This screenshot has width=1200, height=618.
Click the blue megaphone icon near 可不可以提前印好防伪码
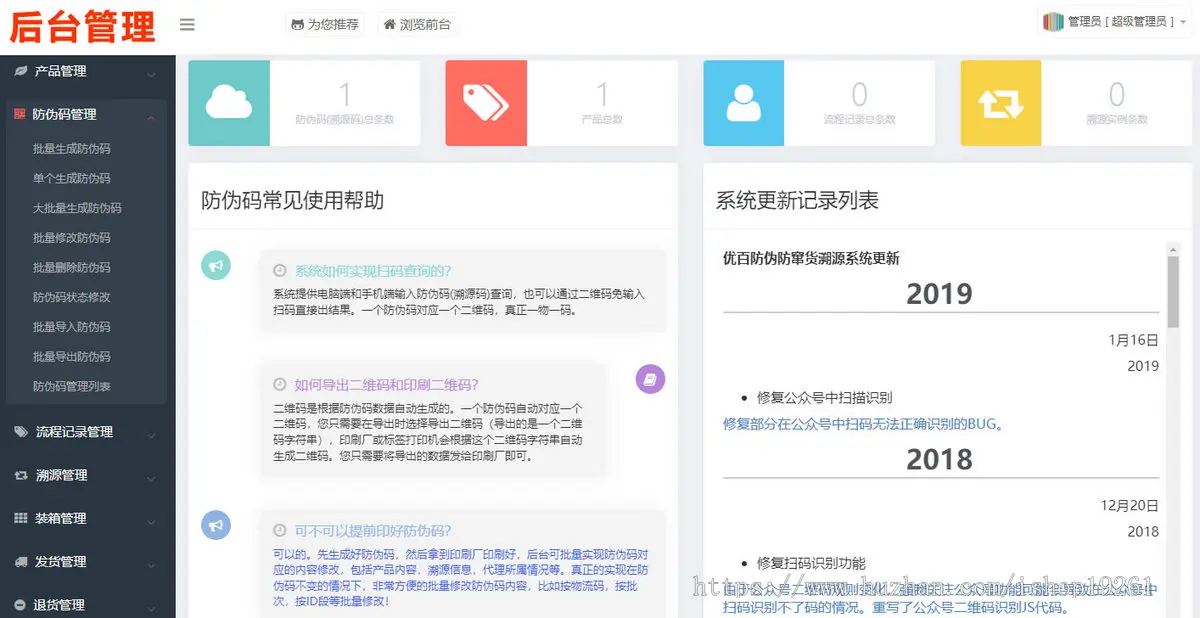pos(216,525)
